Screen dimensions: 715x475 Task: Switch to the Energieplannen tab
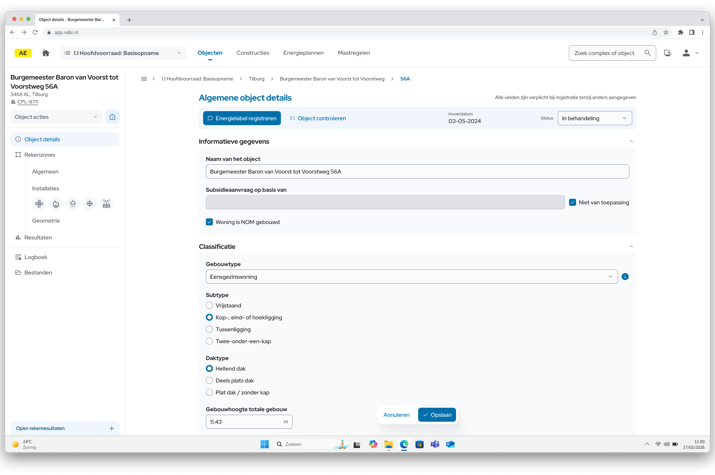pos(303,53)
